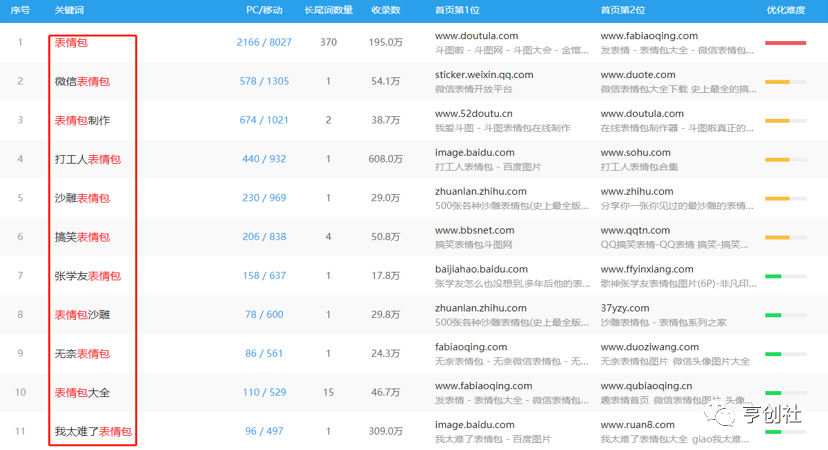Click the 110 / 529 index value
Image resolution: width=828 pixels, height=450 pixels.
click(x=264, y=392)
